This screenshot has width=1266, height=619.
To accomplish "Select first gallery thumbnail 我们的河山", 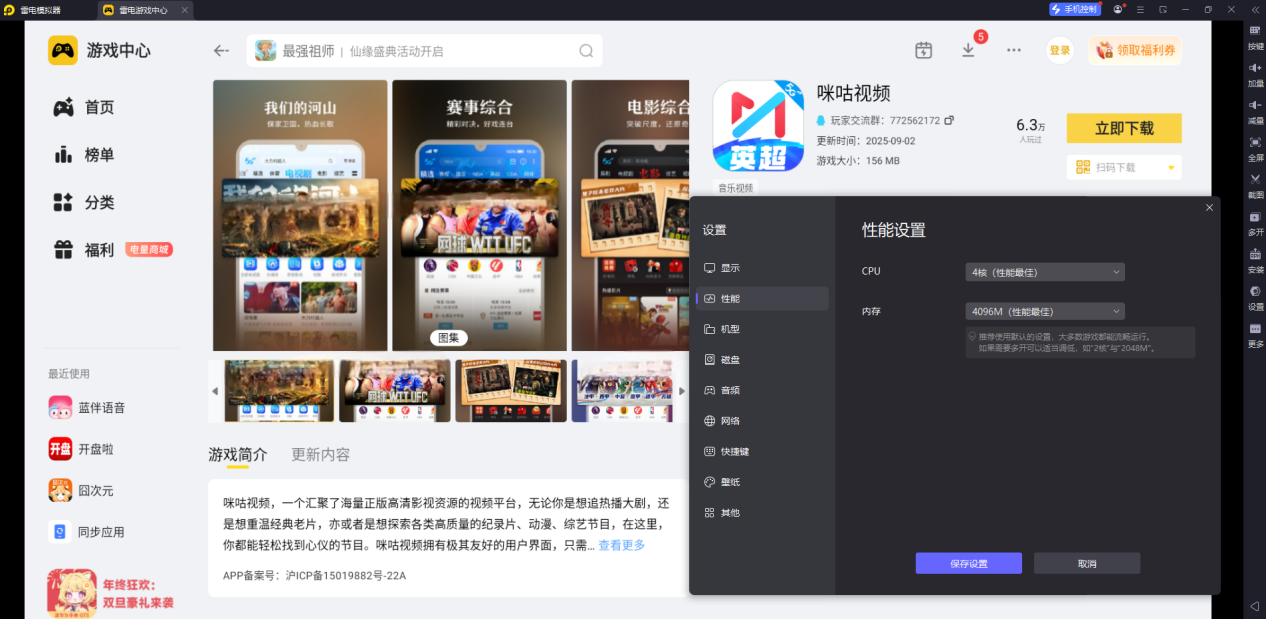I will pyautogui.click(x=279, y=391).
